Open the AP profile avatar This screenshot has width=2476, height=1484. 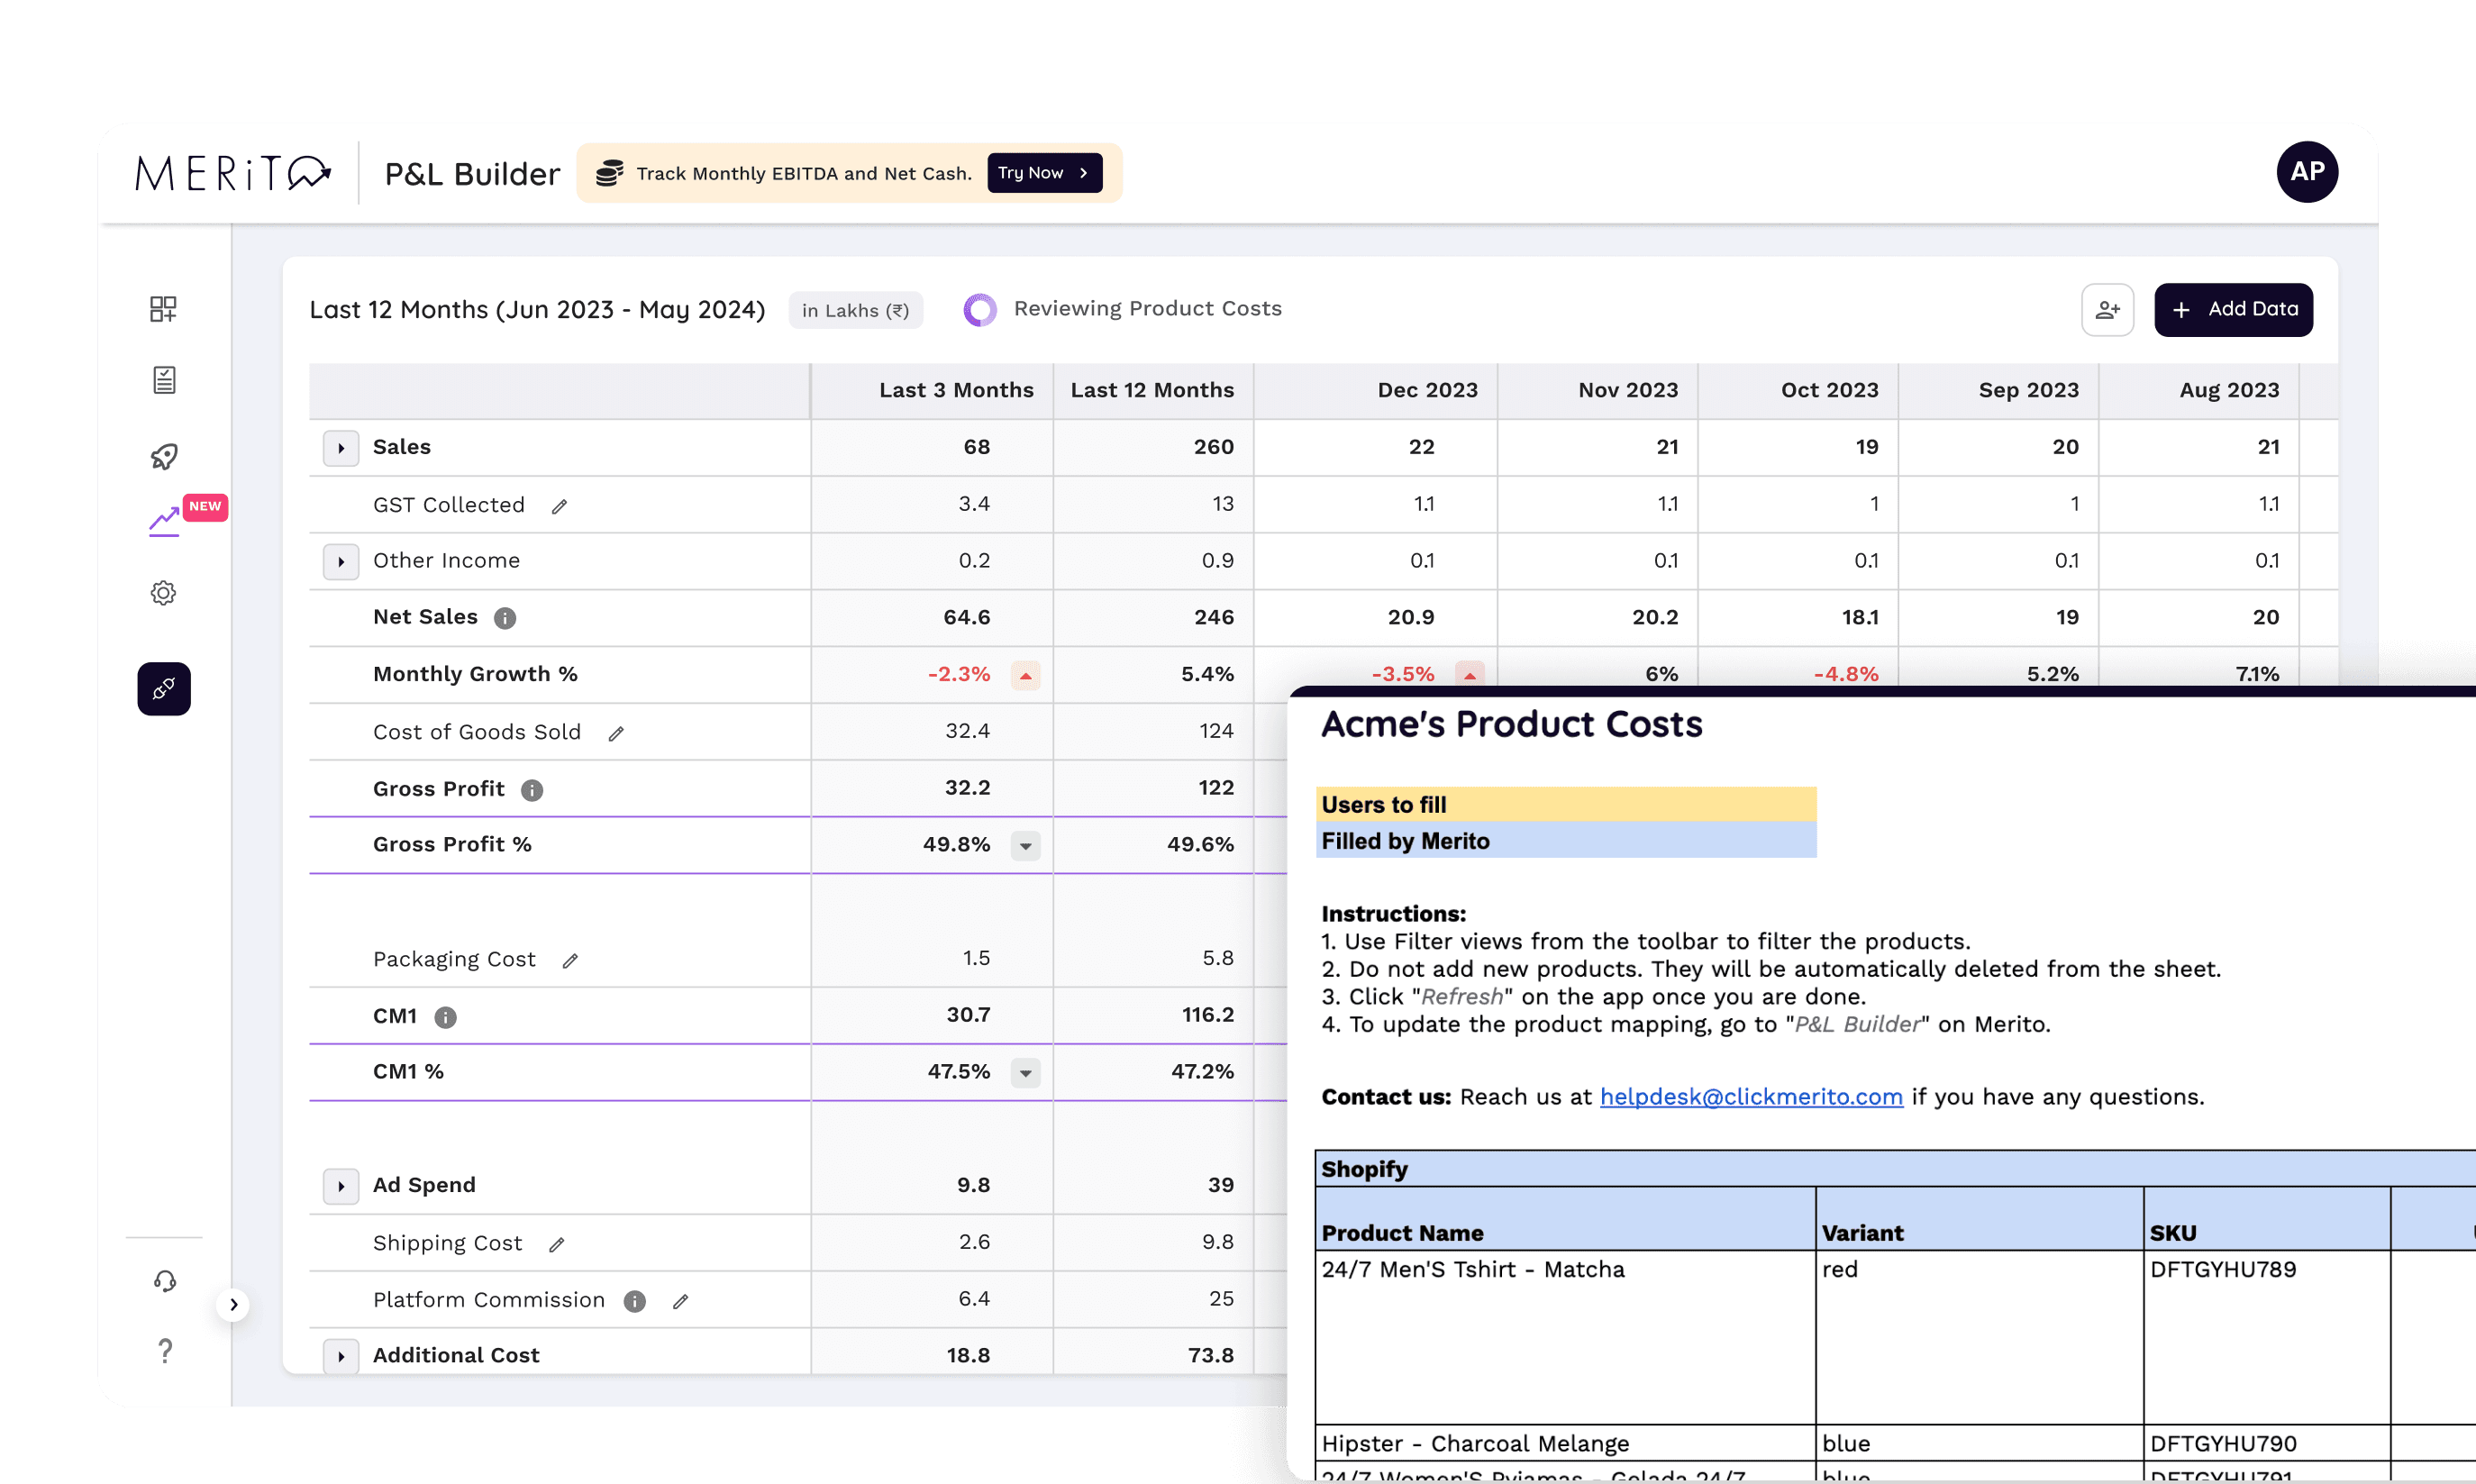pos(2306,172)
